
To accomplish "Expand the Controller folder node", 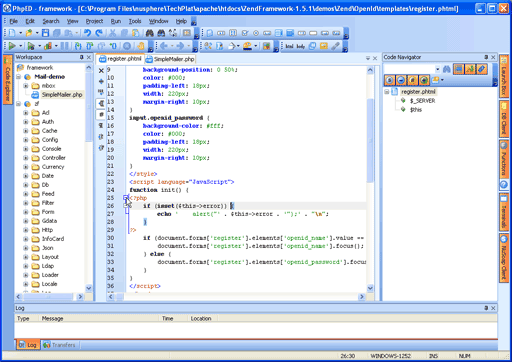I will 26,158.
